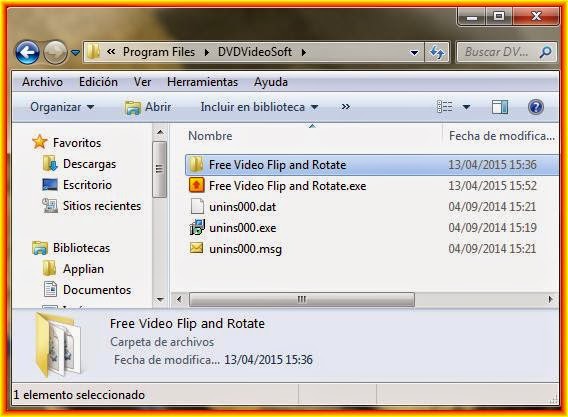Viewport: 568px width, 417px height.
Task: Click the unins000.msg envelope icon
Action: (x=197, y=248)
